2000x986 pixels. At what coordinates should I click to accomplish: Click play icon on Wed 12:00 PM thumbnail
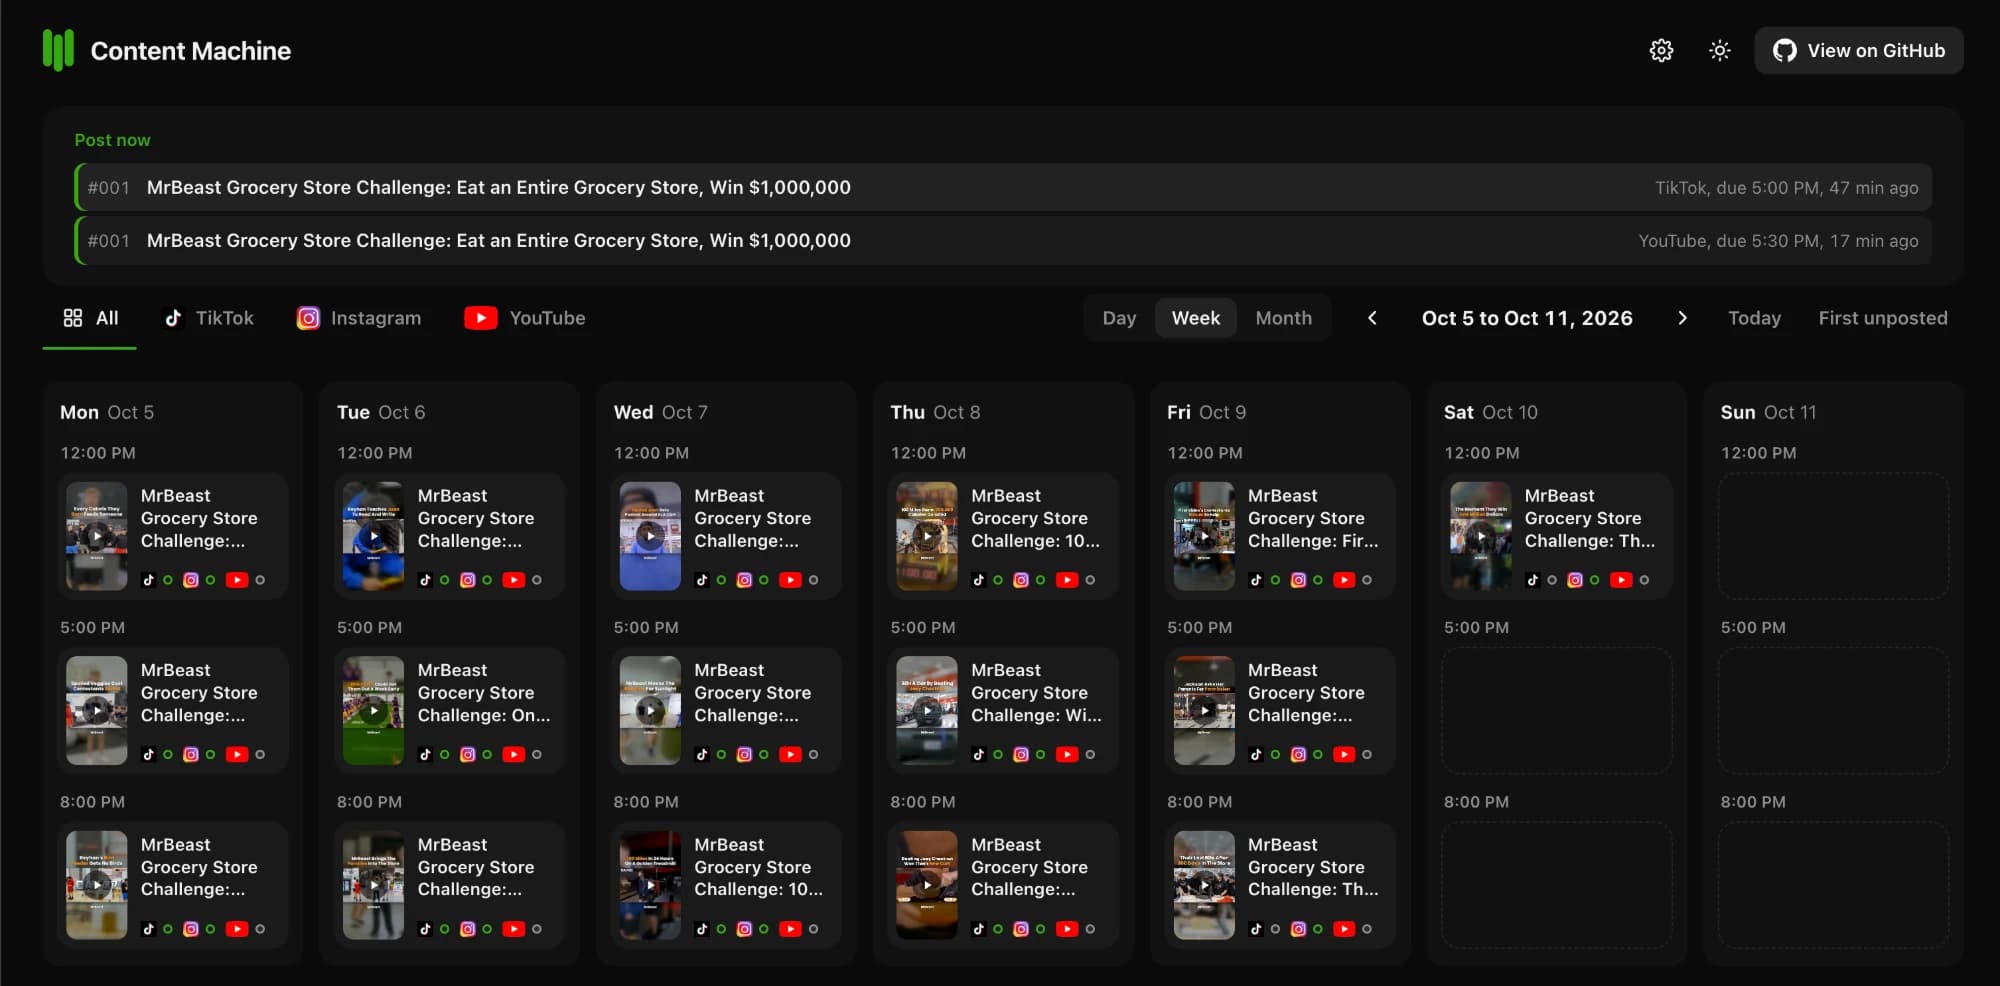(x=650, y=536)
